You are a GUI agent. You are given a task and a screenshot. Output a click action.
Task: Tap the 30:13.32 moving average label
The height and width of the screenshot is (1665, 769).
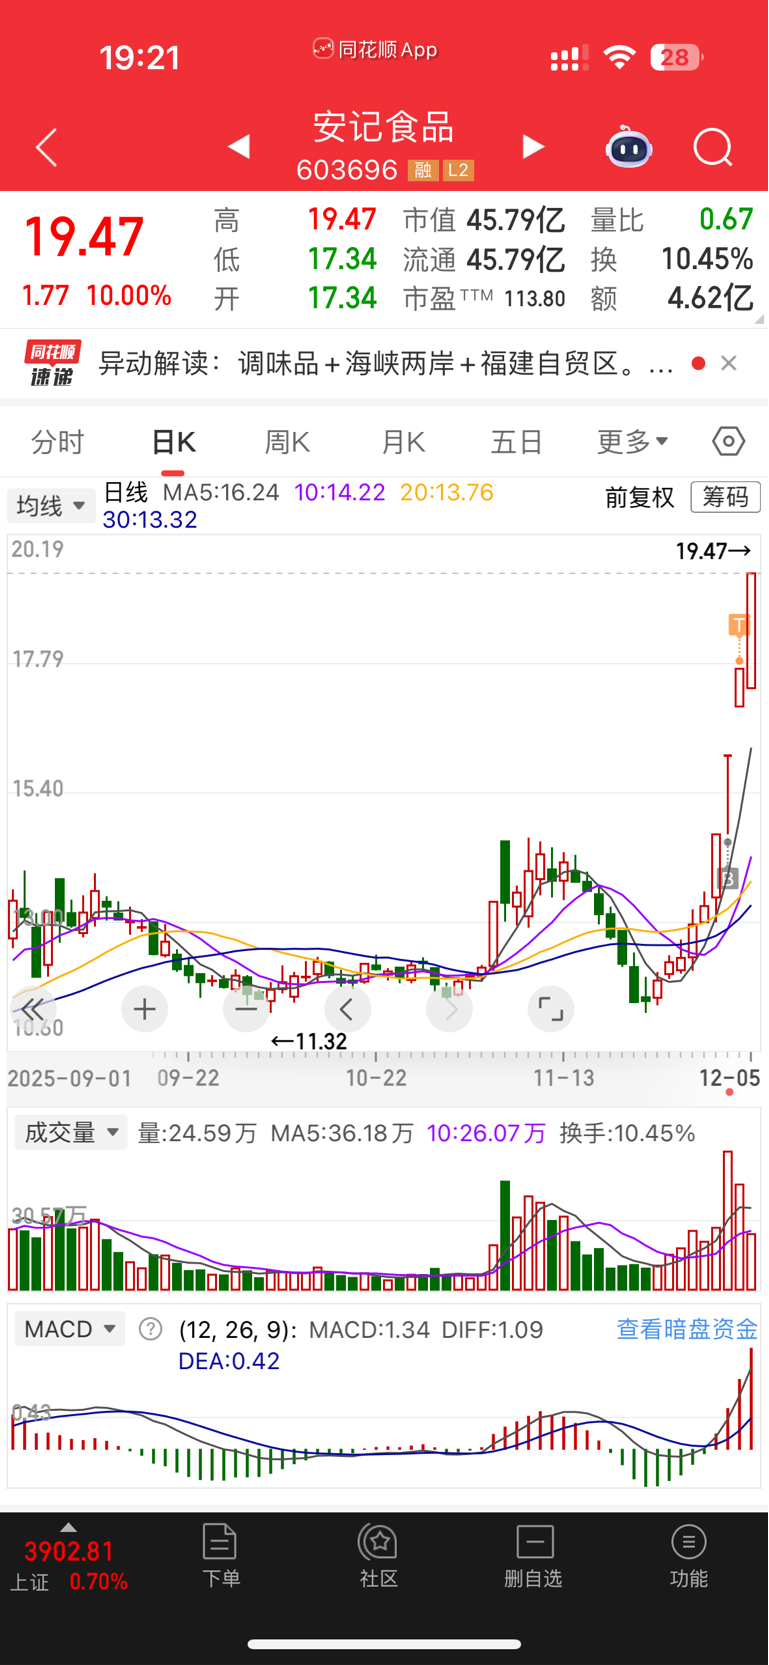tap(150, 520)
